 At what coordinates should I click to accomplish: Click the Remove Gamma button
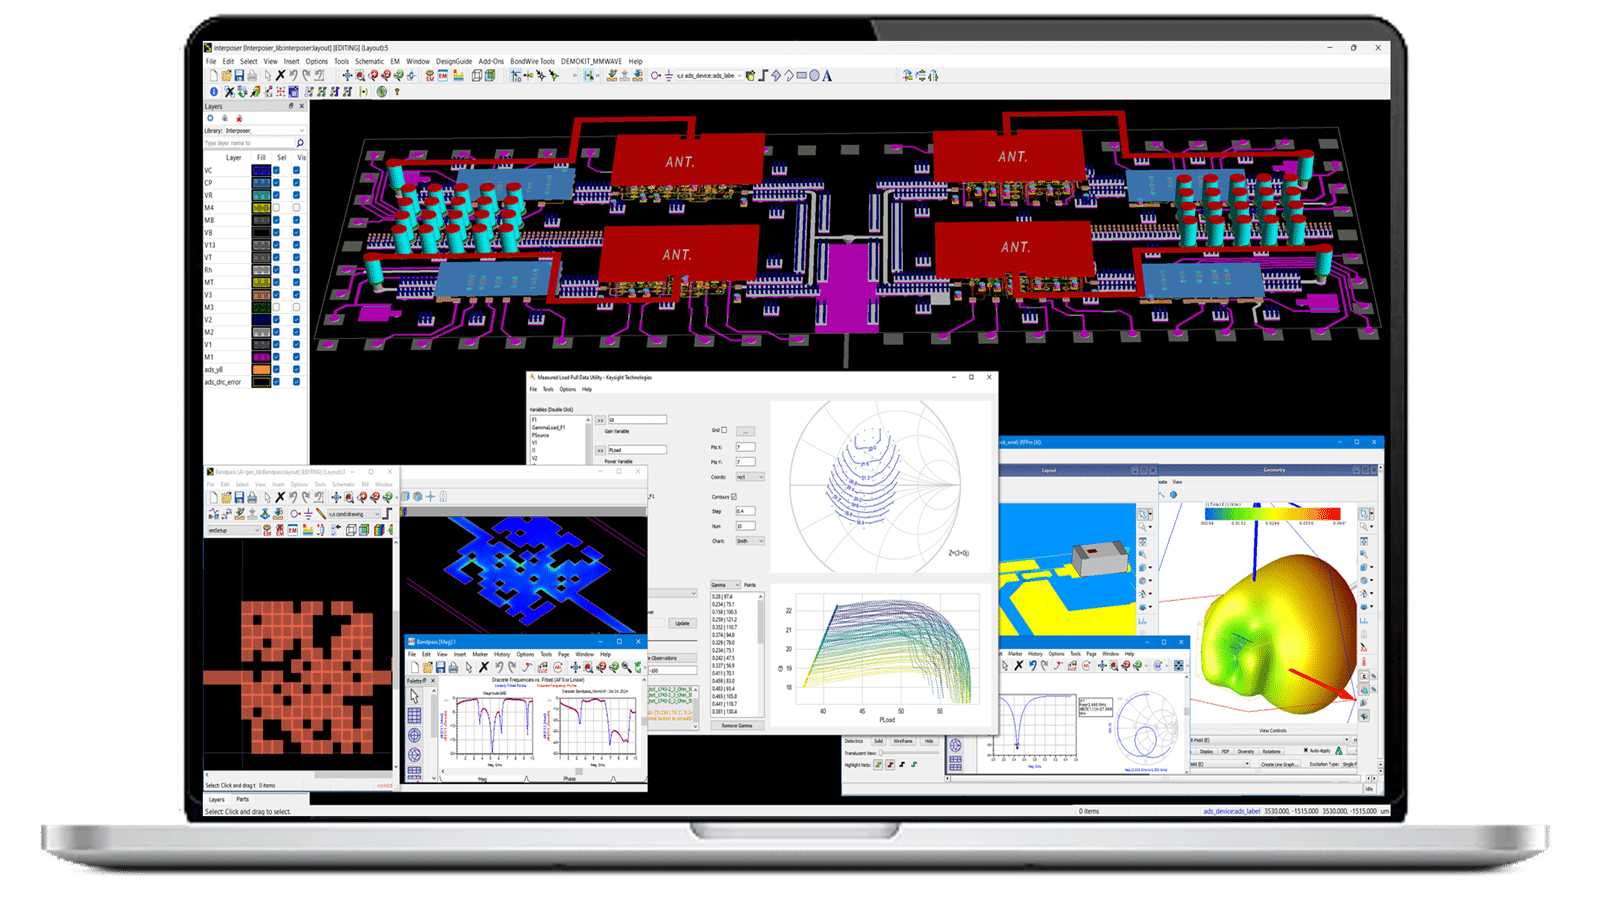737,725
